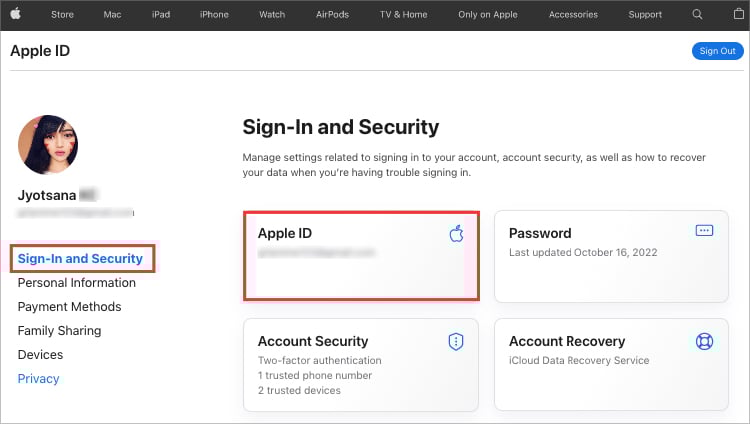
Task: Go to Payment Methods
Action: [69, 307]
